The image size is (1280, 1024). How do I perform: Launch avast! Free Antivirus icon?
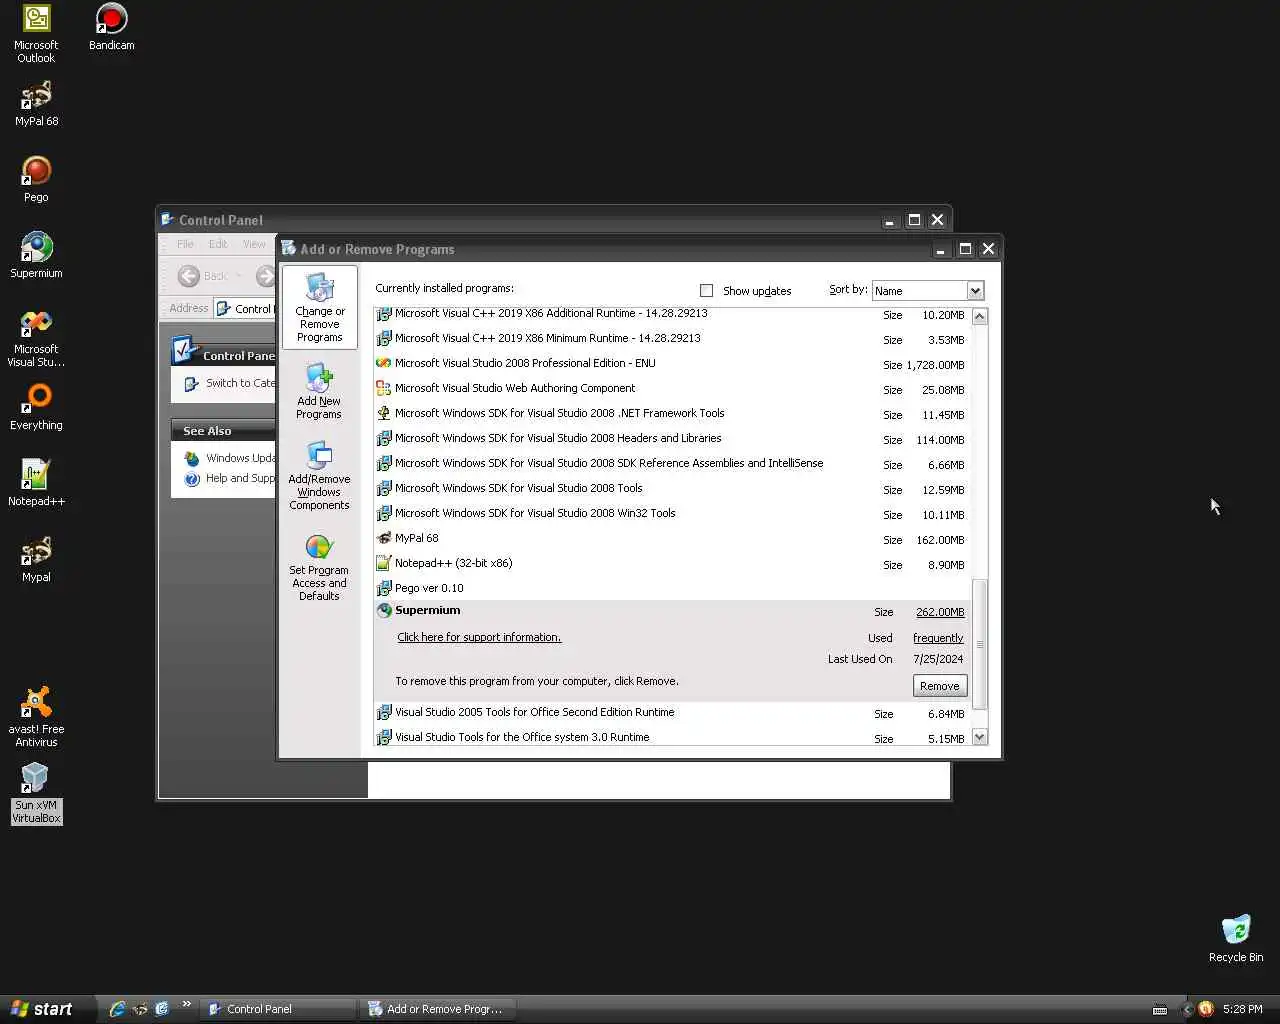[36, 717]
